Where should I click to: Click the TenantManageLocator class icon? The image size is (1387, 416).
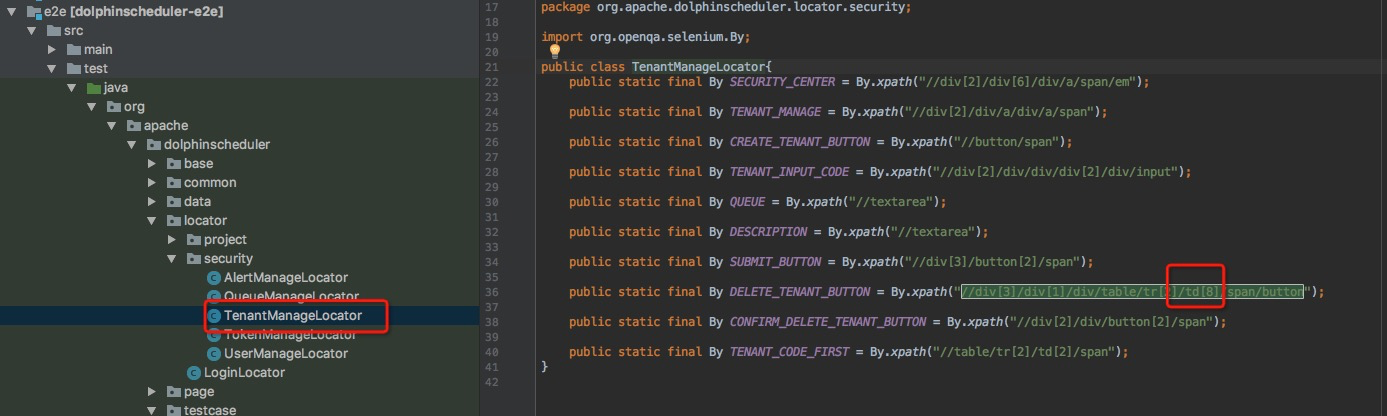(x=213, y=315)
